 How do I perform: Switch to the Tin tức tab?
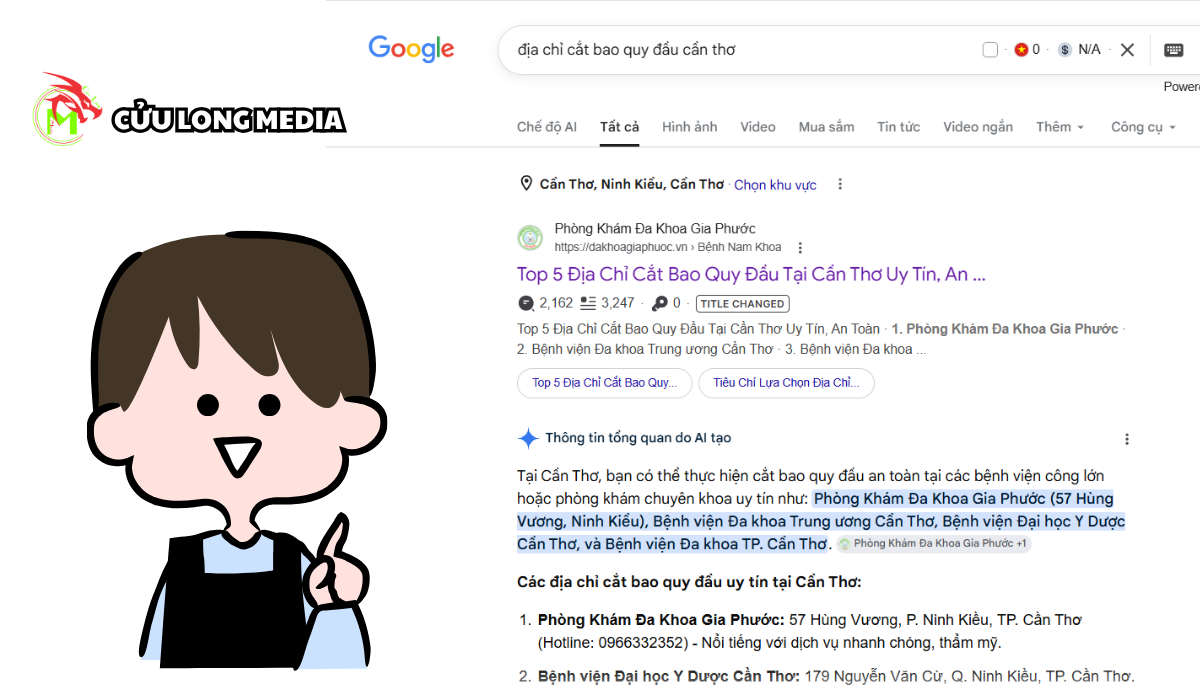tap(899, 127)
